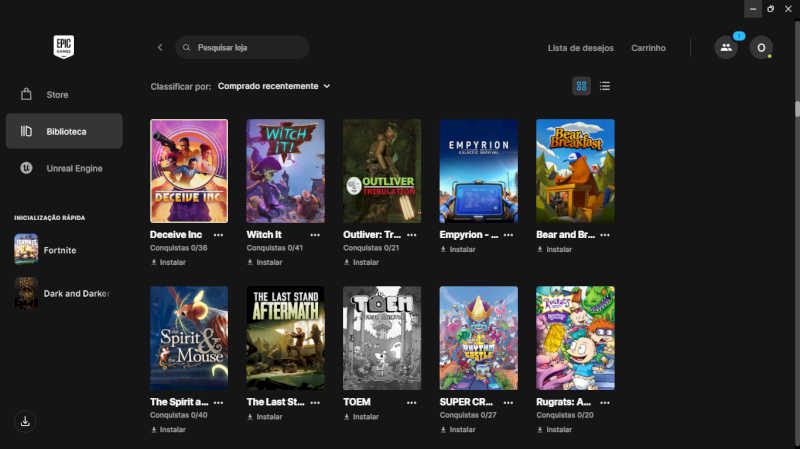Install Witch It
The height and width of the screenshot is (449, 800).
click(x=265, y=262)
